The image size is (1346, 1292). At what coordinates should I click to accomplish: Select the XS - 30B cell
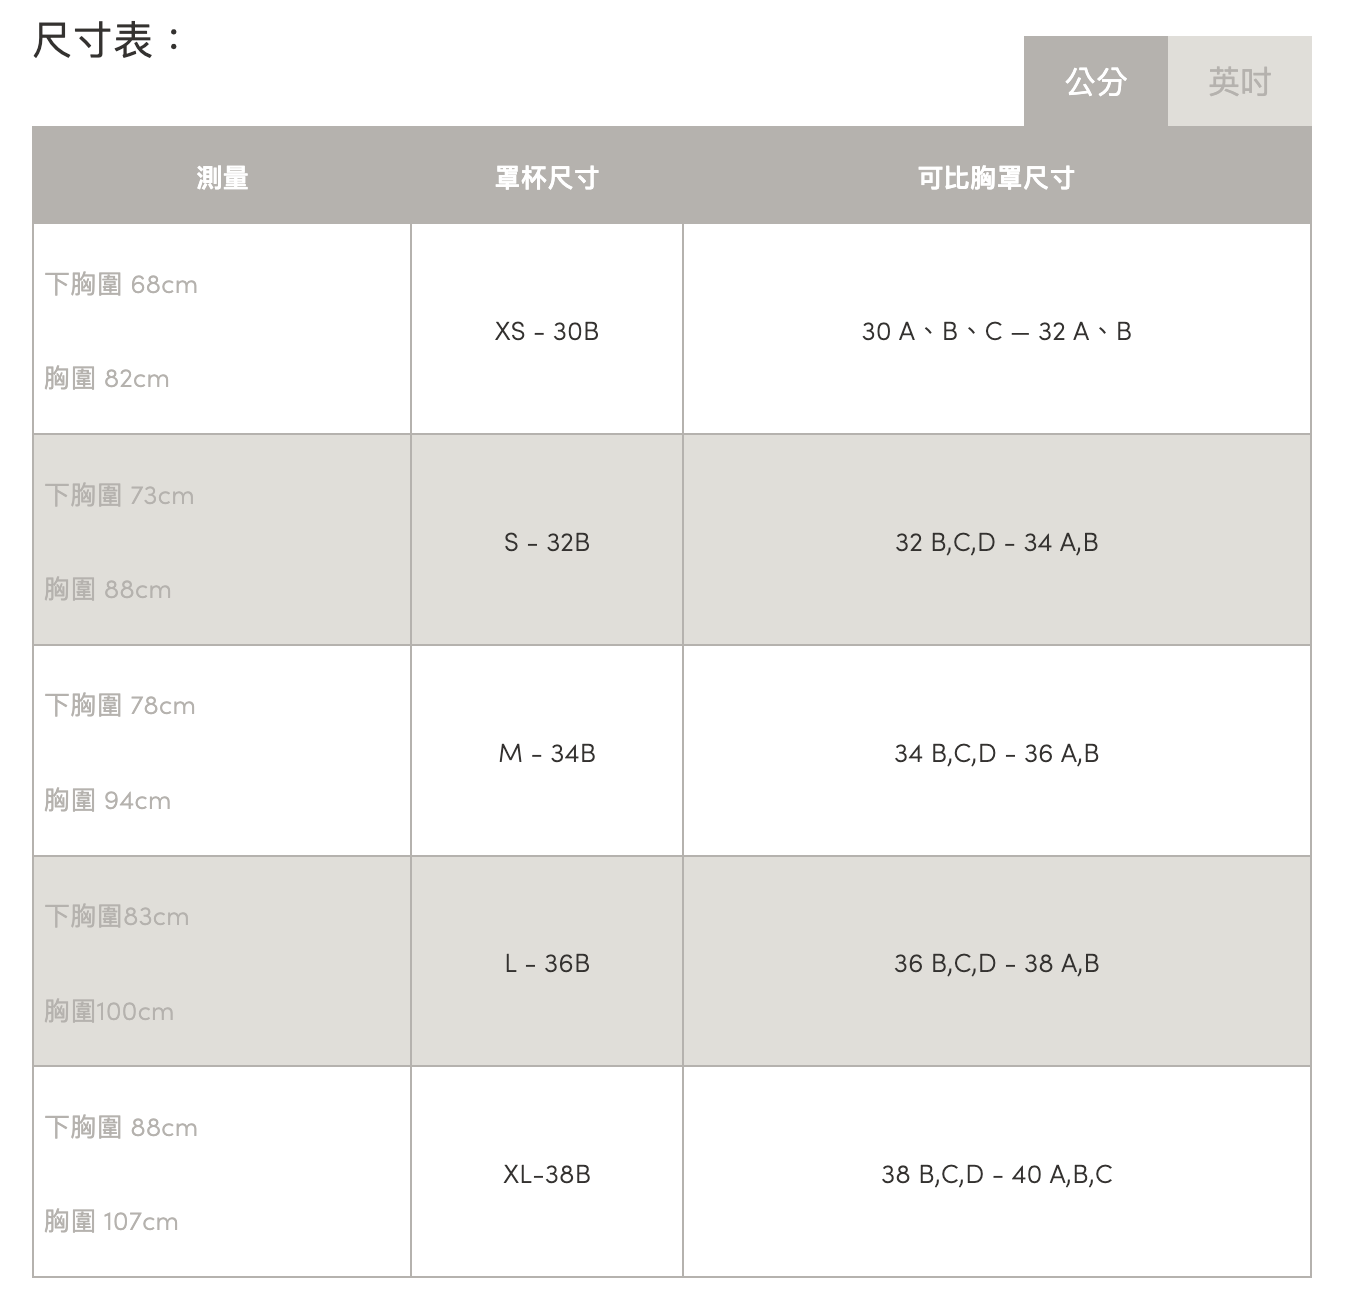tap(546, 331)
